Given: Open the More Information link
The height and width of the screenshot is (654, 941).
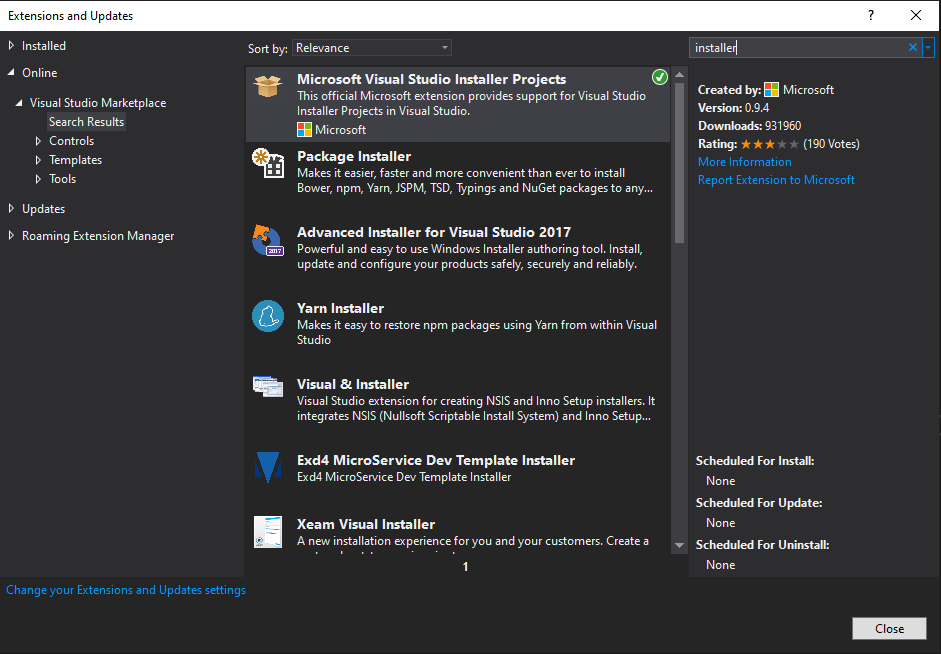Looking at the screenshot, I should point(744,162).
